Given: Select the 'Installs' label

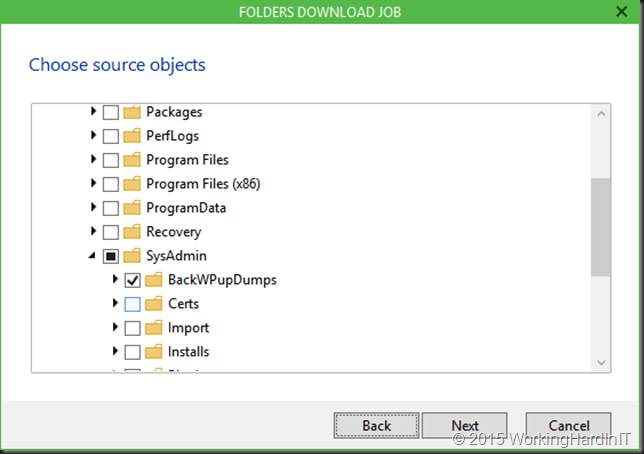Looking at the screenshot, I should pos(189,352).
